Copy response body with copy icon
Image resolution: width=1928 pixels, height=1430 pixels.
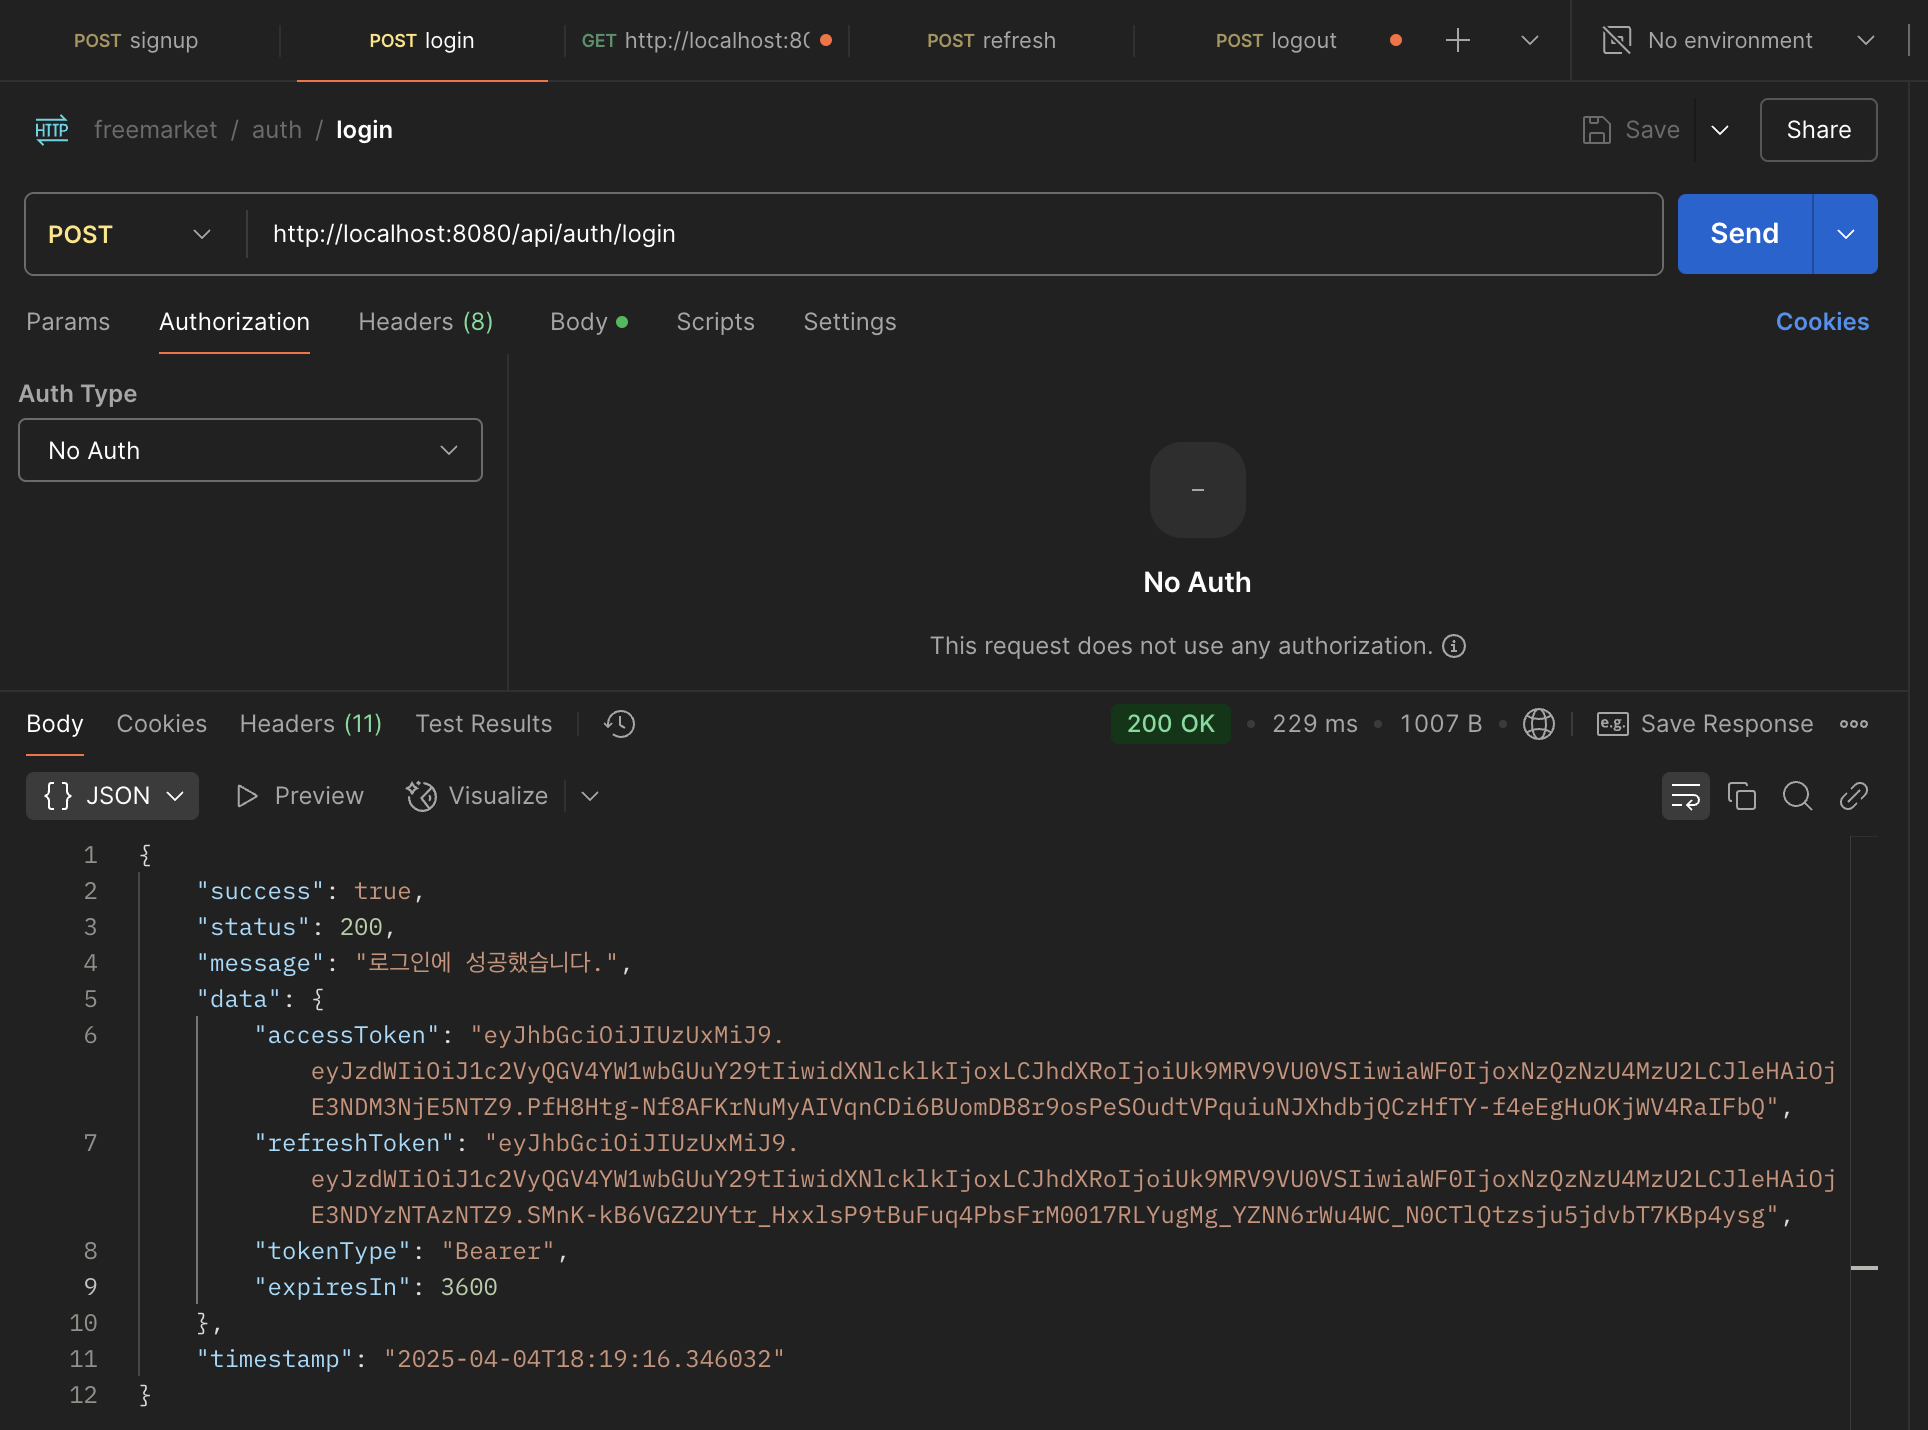coord(1741,796)
